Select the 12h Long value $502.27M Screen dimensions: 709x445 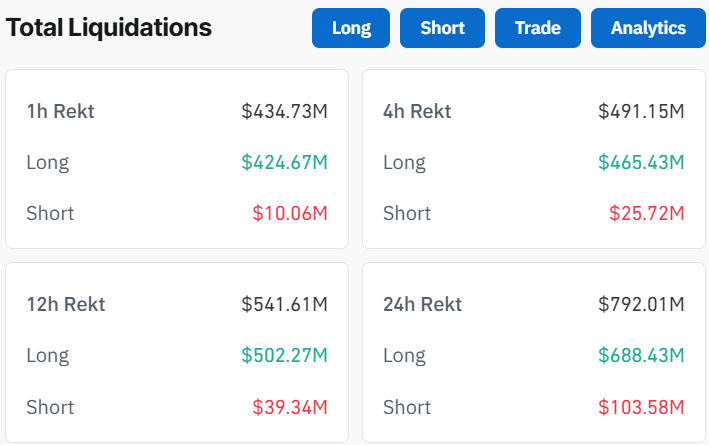point(284,355)
